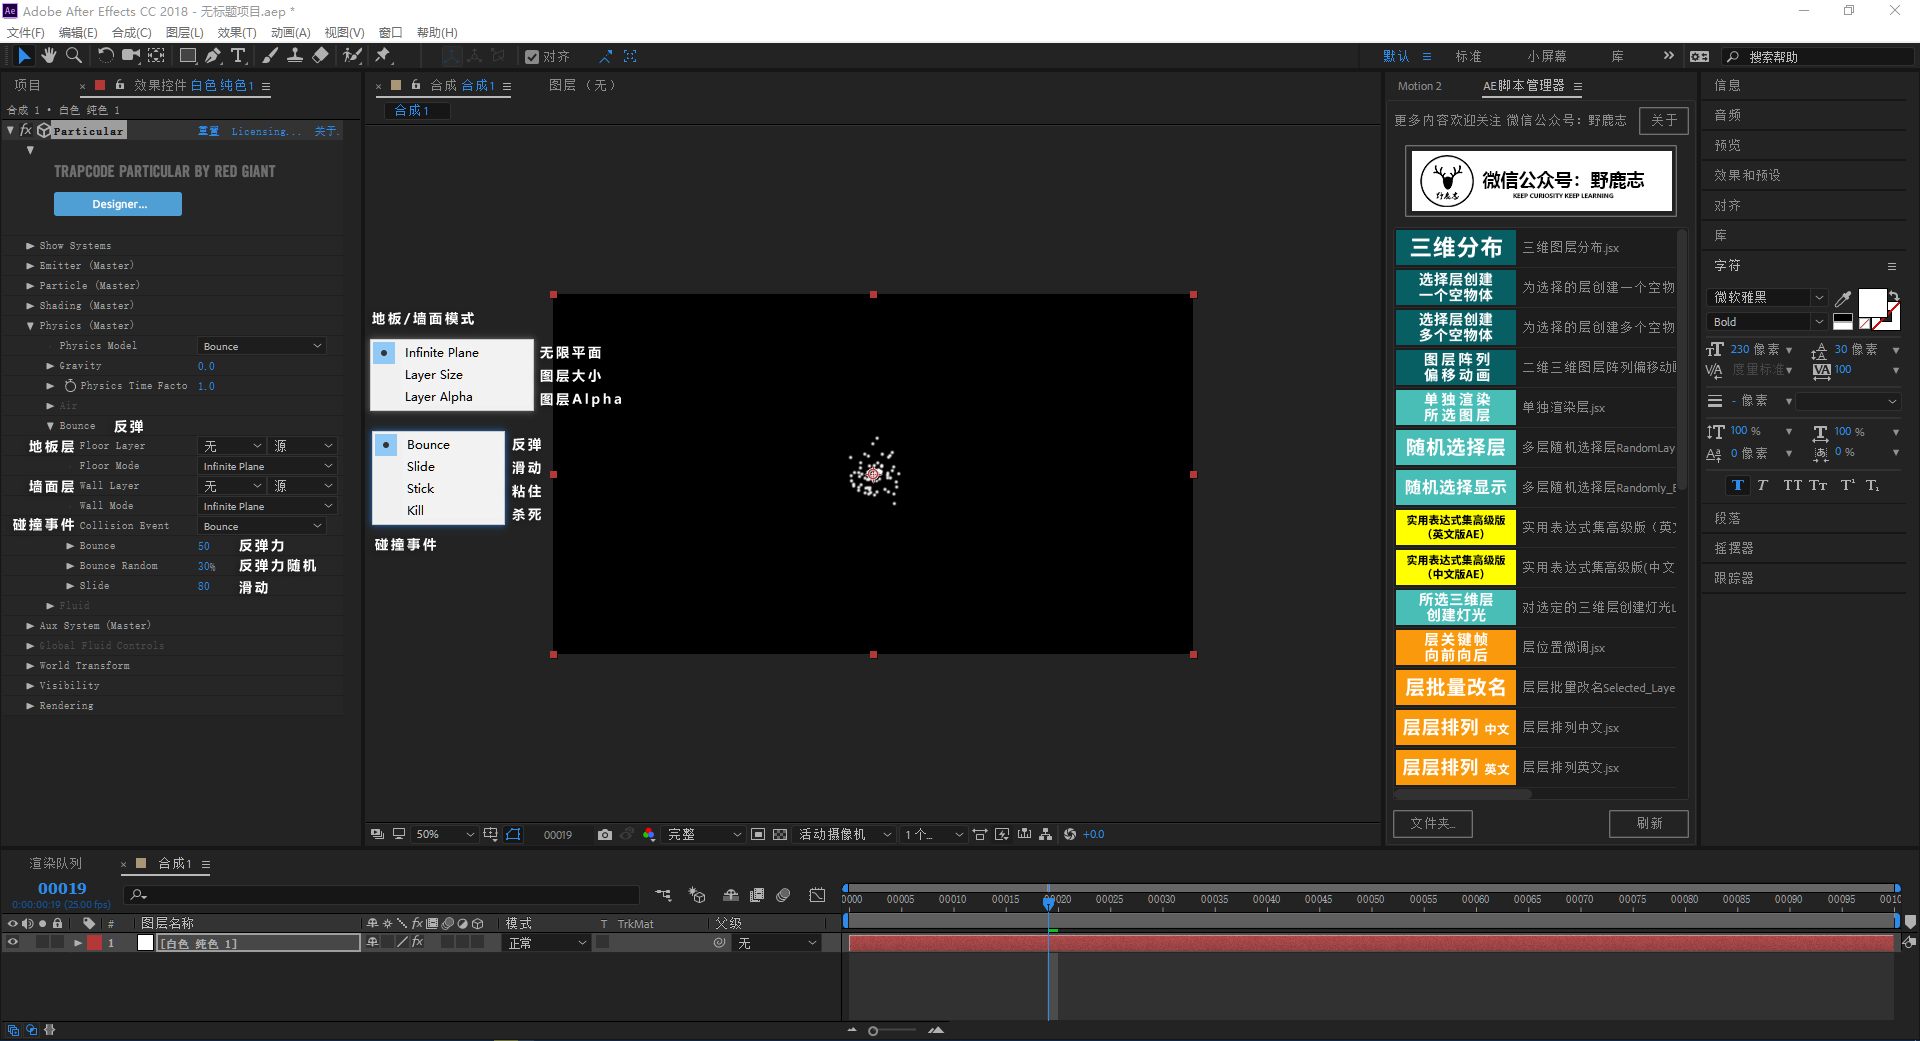Select the Puppet Pin tool
Viewport: 1920px width, 1041px height.
click(383, 56)
